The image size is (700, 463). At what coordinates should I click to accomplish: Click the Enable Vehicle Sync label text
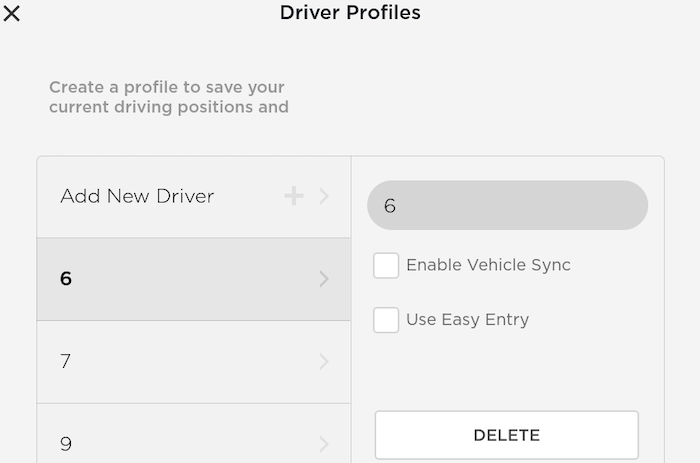click(488, 265)
